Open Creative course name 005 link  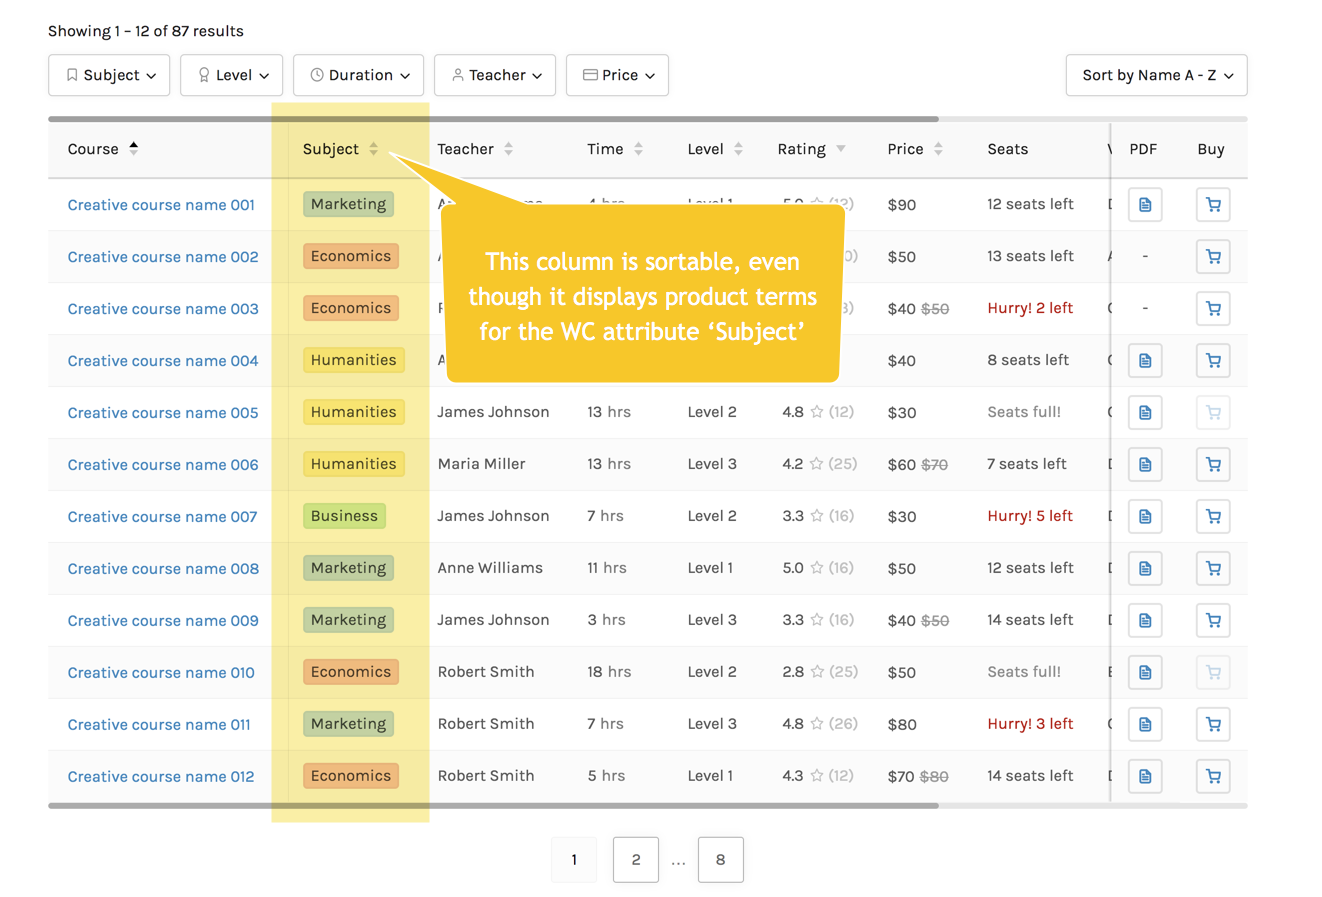[x=163, y=413]
